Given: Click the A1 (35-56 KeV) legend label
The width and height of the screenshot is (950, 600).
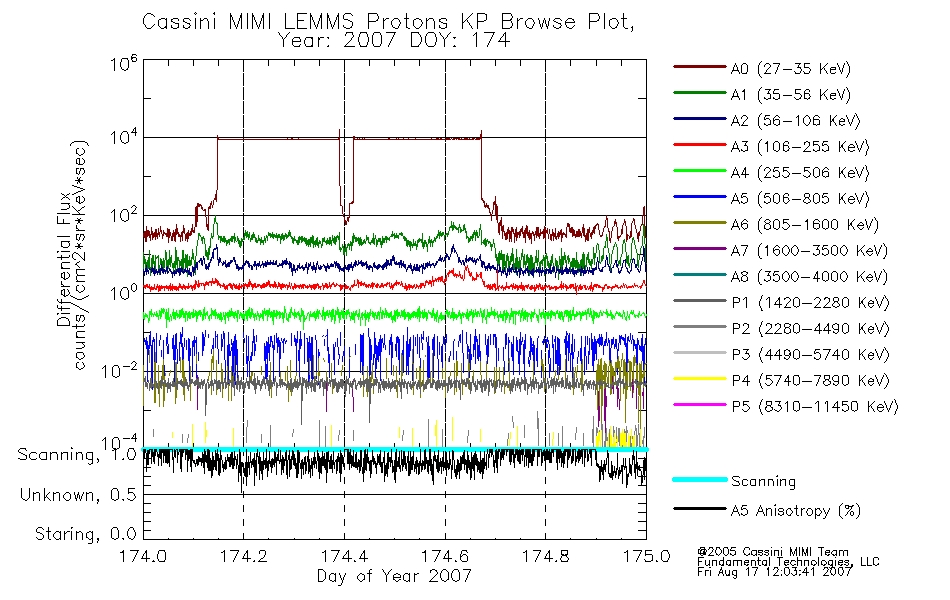Looking at the screenshot, I should [790, 95].
